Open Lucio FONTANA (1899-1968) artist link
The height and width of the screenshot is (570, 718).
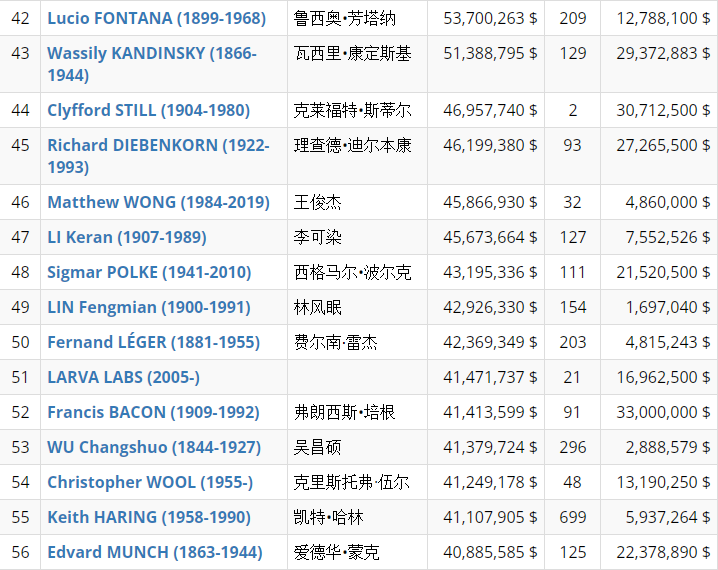[x=157, y=18]
